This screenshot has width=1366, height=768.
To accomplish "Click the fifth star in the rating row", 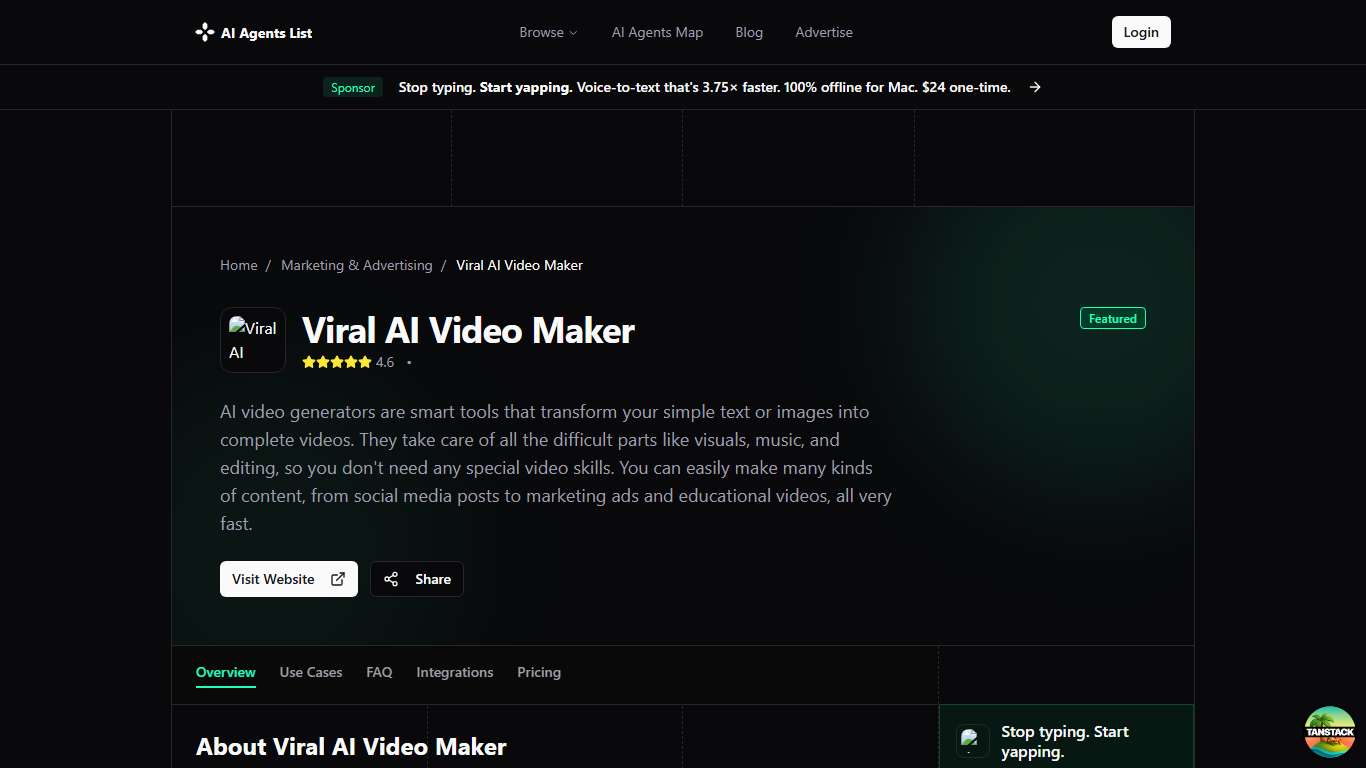I will 363,362.
